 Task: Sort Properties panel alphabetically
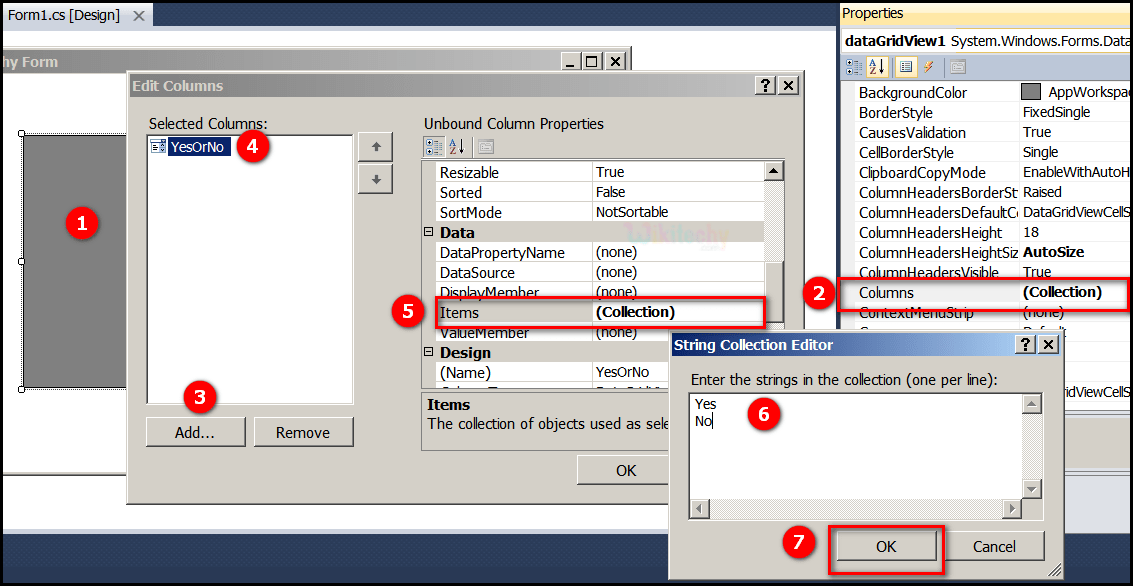coord(875,67)
